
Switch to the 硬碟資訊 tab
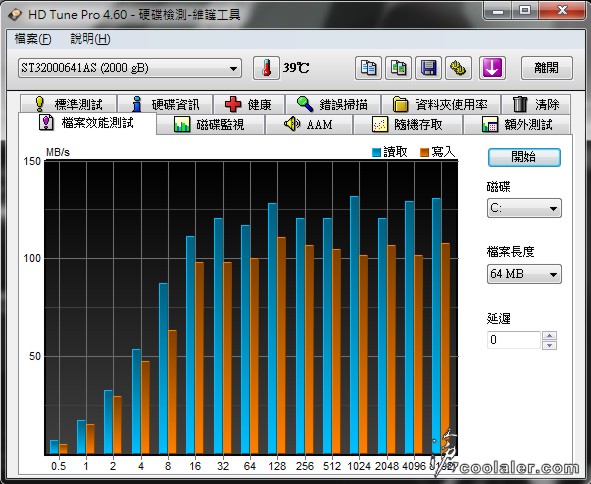(165, 104)
